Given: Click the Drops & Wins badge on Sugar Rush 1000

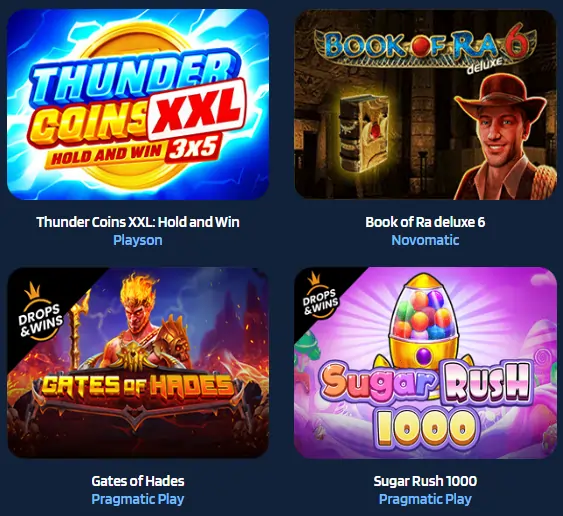Looking at the screenshot, I should 320,296.
